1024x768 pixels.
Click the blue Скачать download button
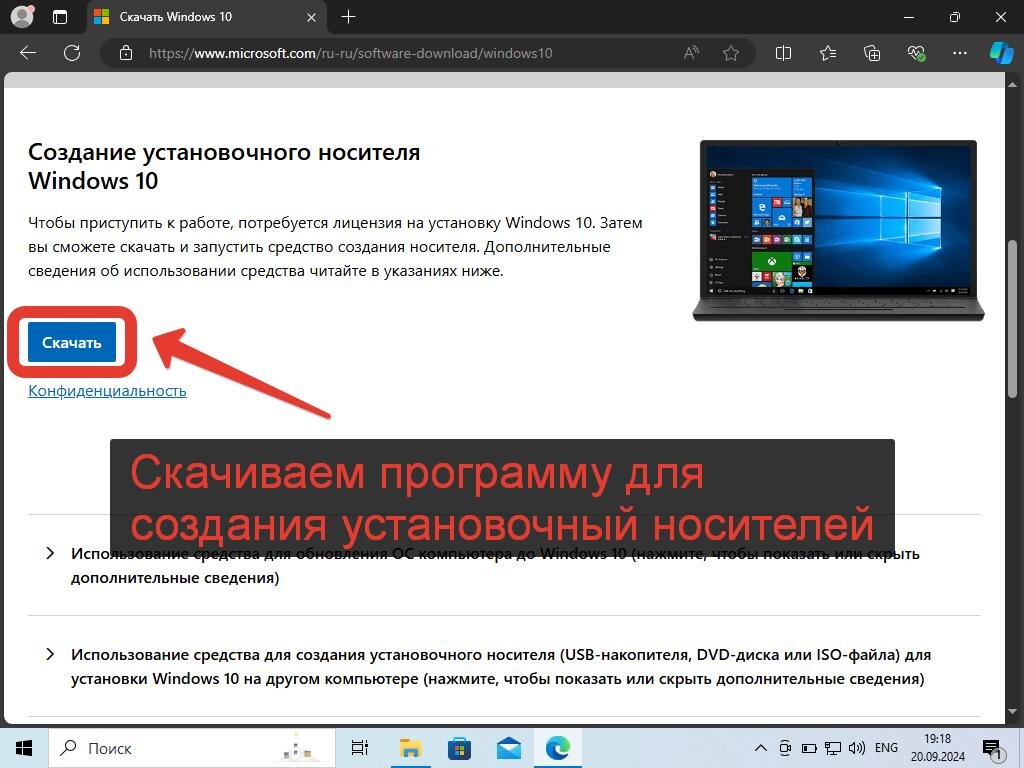click(71, 341)
